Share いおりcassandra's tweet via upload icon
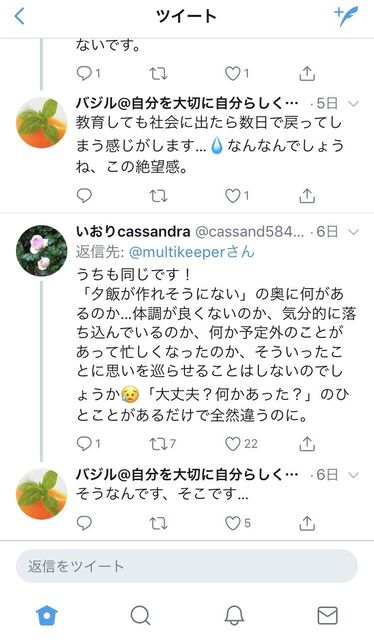This screenshot has width=374, height=640. (307, 444)
